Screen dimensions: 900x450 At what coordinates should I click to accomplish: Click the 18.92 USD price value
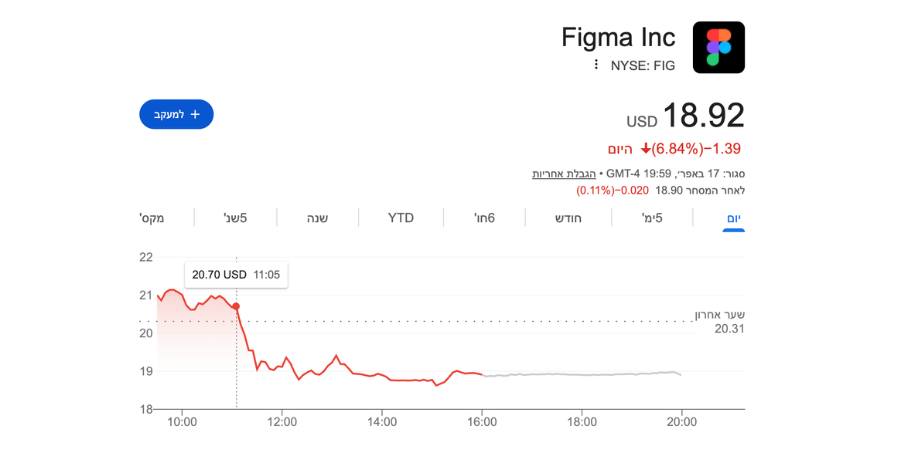(x=704, y=116)
